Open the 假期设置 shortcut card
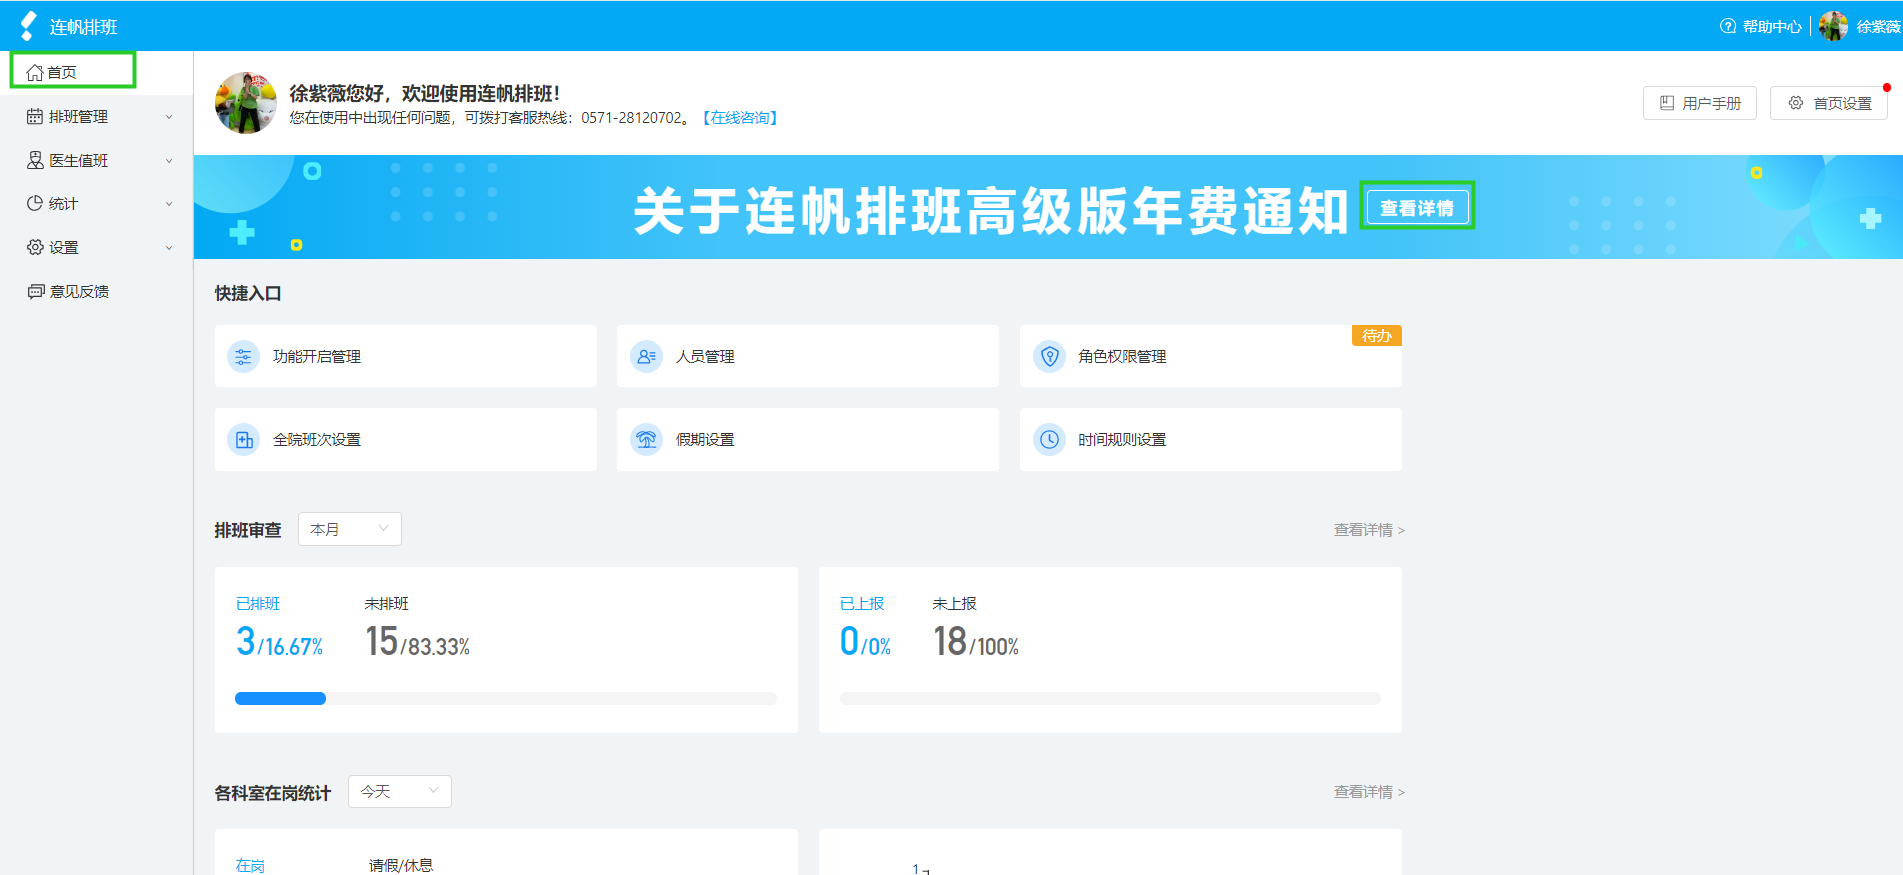Image resolution: width=1903 pixels, height=875 pixels. click(808, 439)
